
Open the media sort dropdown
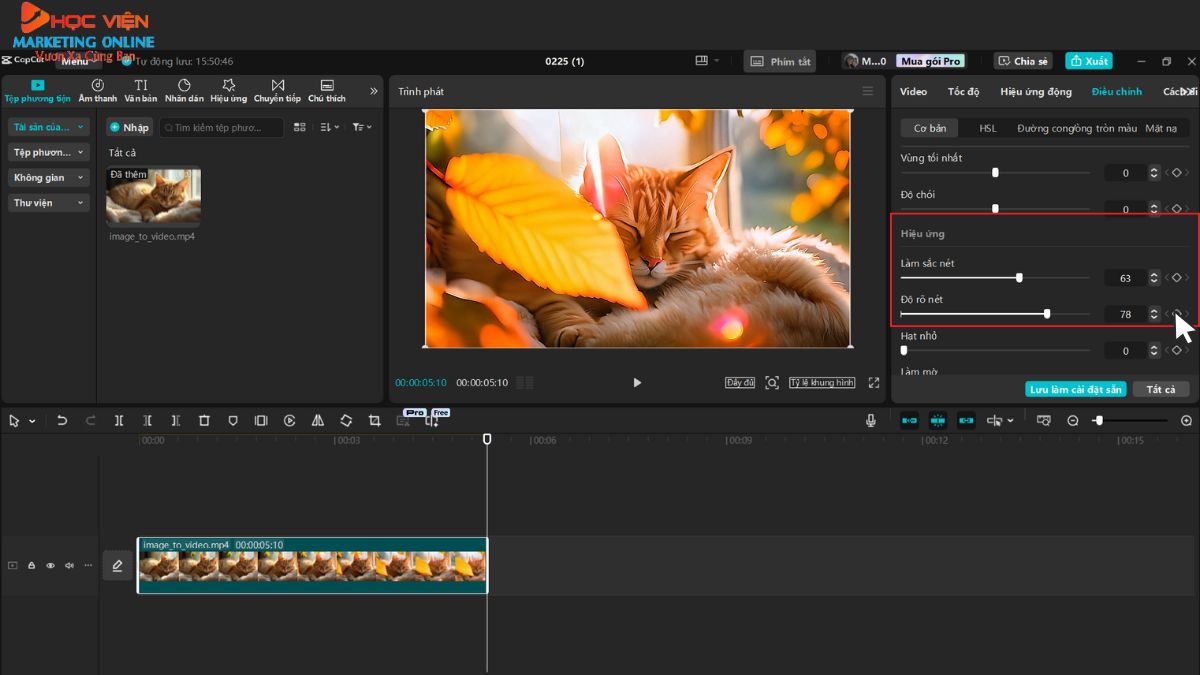(329, 127)
